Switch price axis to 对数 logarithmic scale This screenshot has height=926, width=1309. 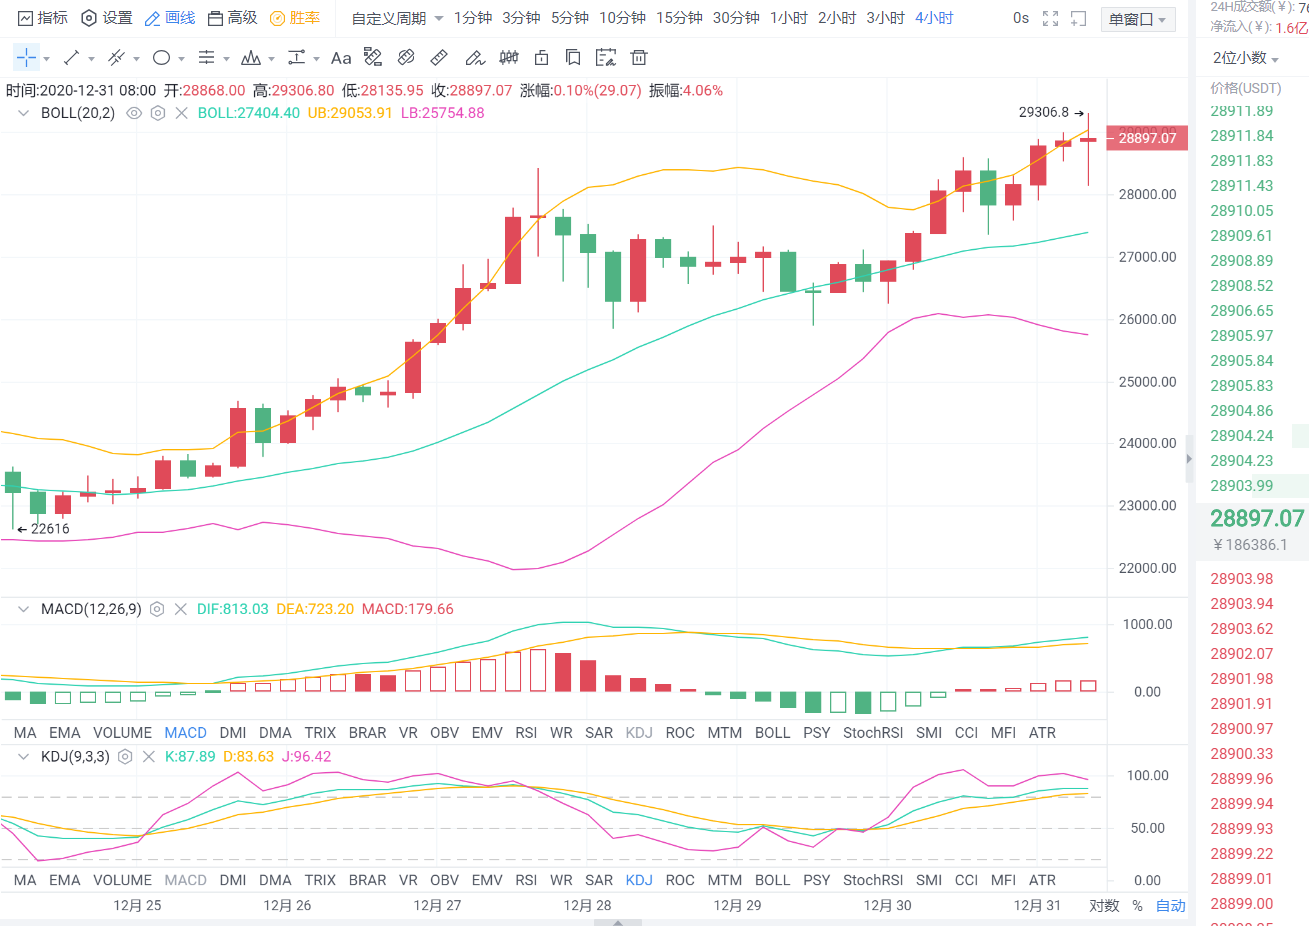(1103, 905)
